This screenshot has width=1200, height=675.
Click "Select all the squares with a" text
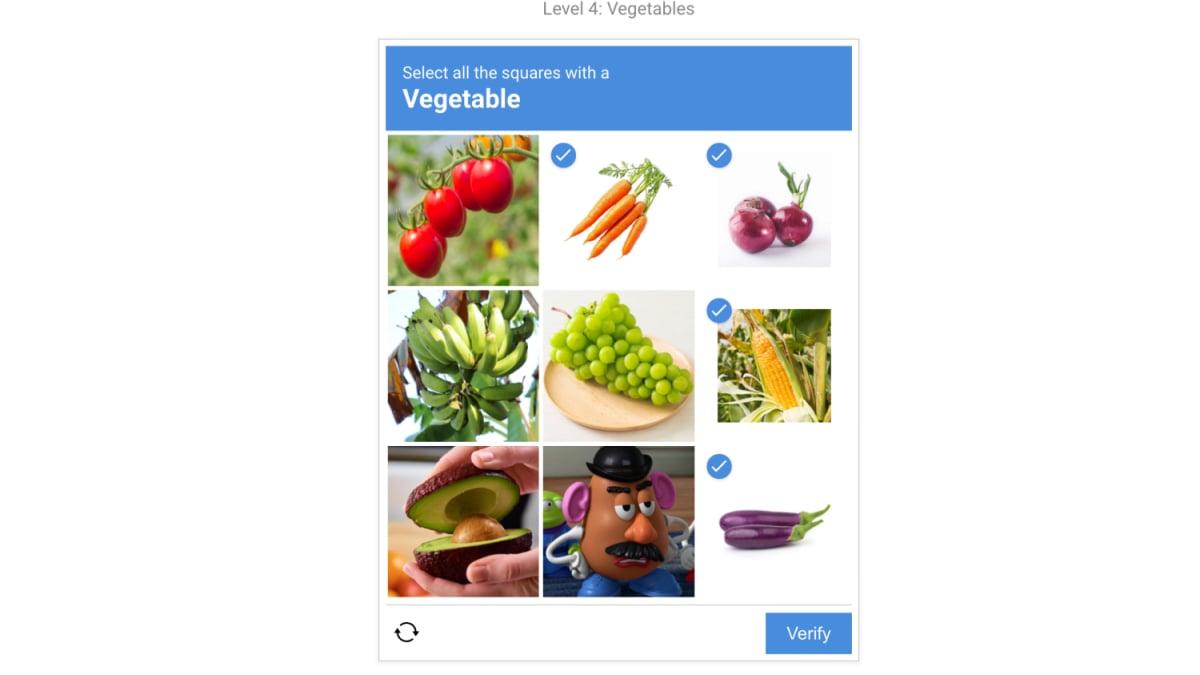[x=505, y=73]
